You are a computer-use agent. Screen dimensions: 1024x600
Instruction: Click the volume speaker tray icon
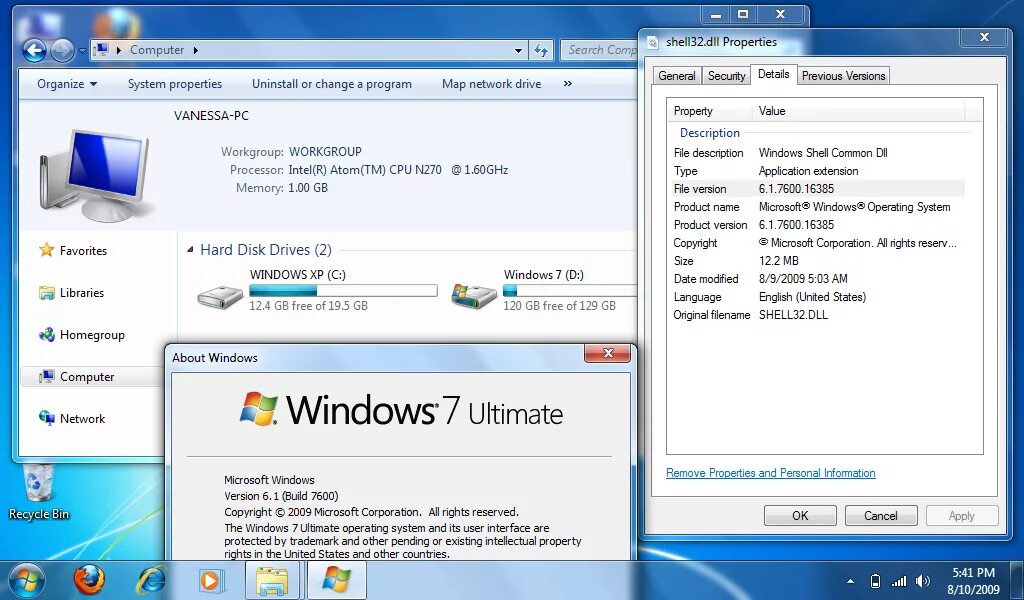(x=923, y=580)
